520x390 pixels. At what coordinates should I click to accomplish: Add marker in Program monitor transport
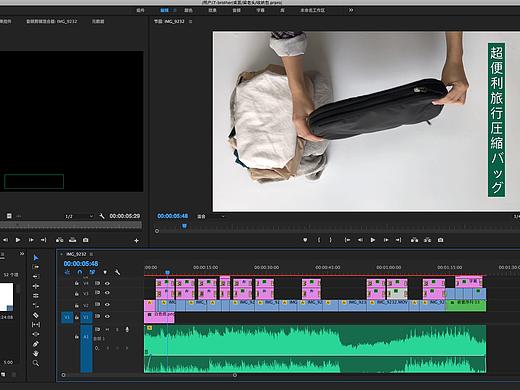coord(305,240)
